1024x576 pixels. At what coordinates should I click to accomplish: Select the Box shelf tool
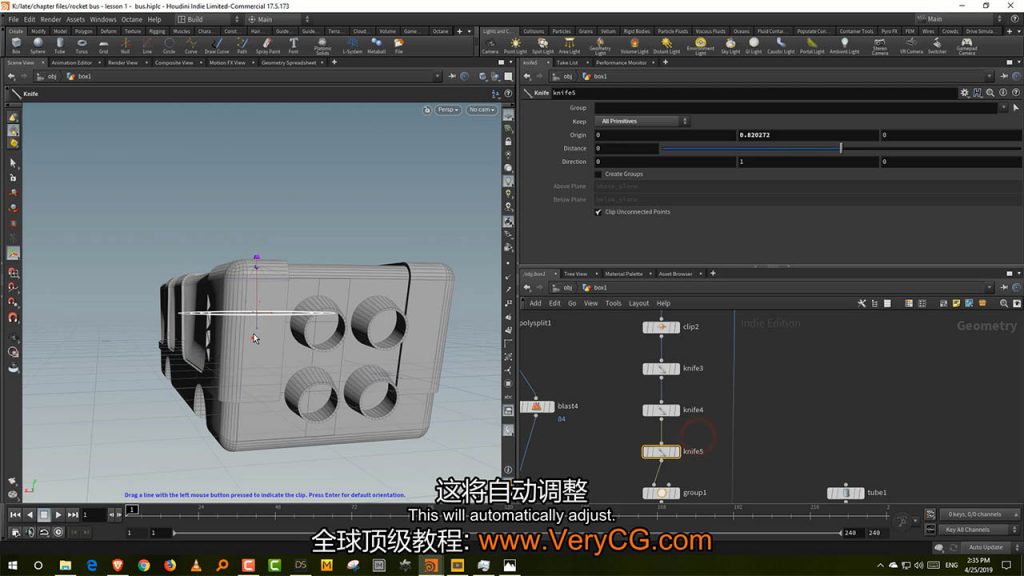click(16, 45)
